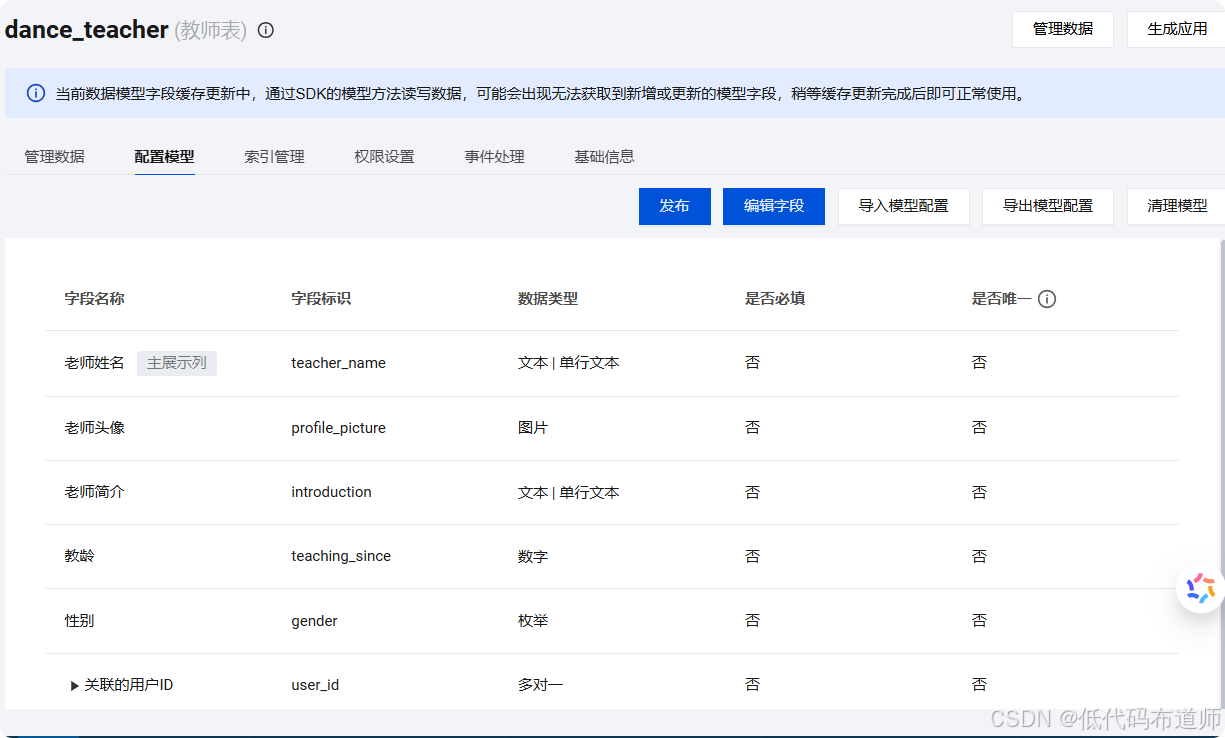Click 文本 | 单行文本 in teacher_name row
The width and height of the screenshot is (1225, 738).
569,363
